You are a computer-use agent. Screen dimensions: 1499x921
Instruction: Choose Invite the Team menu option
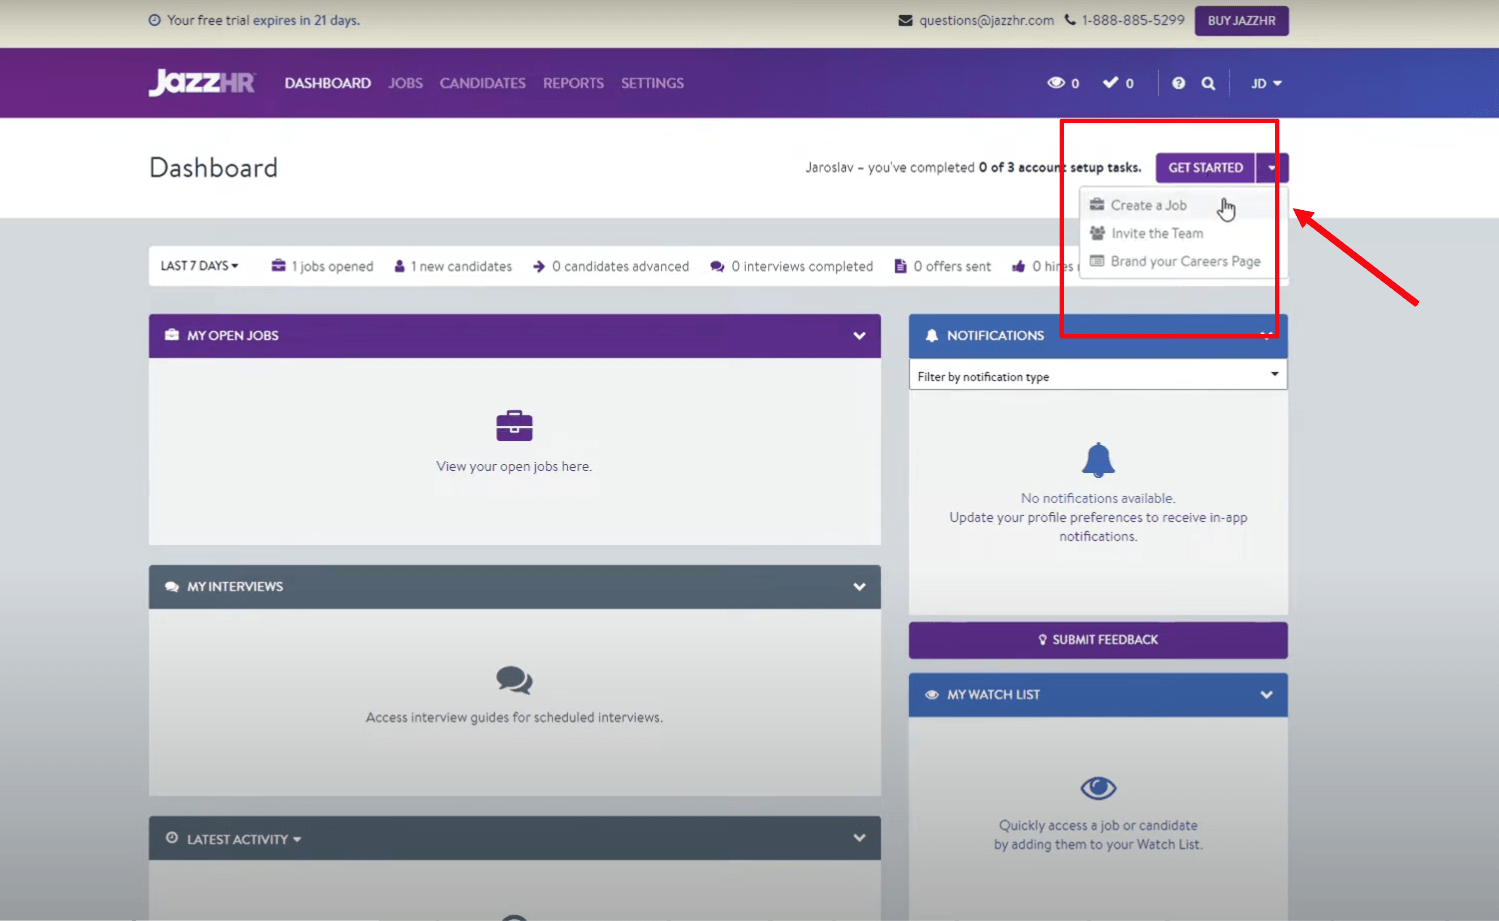1157,233
